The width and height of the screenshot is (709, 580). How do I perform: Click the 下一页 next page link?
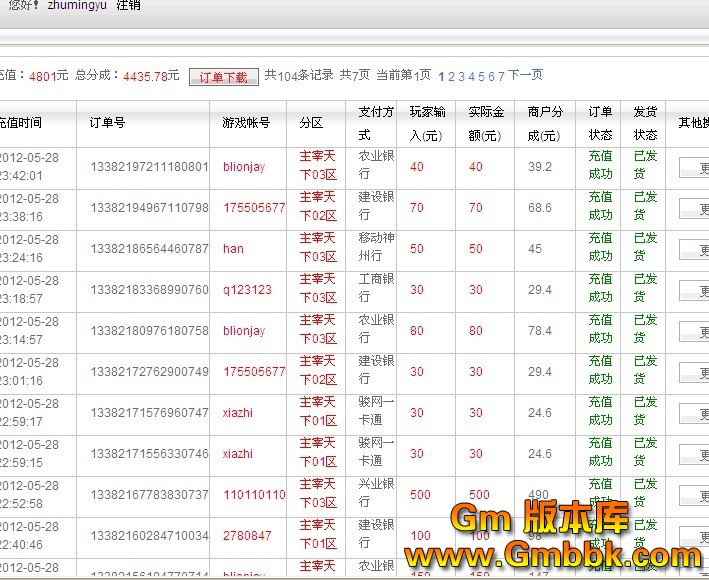pyautogui.click(x=525, y=75)
